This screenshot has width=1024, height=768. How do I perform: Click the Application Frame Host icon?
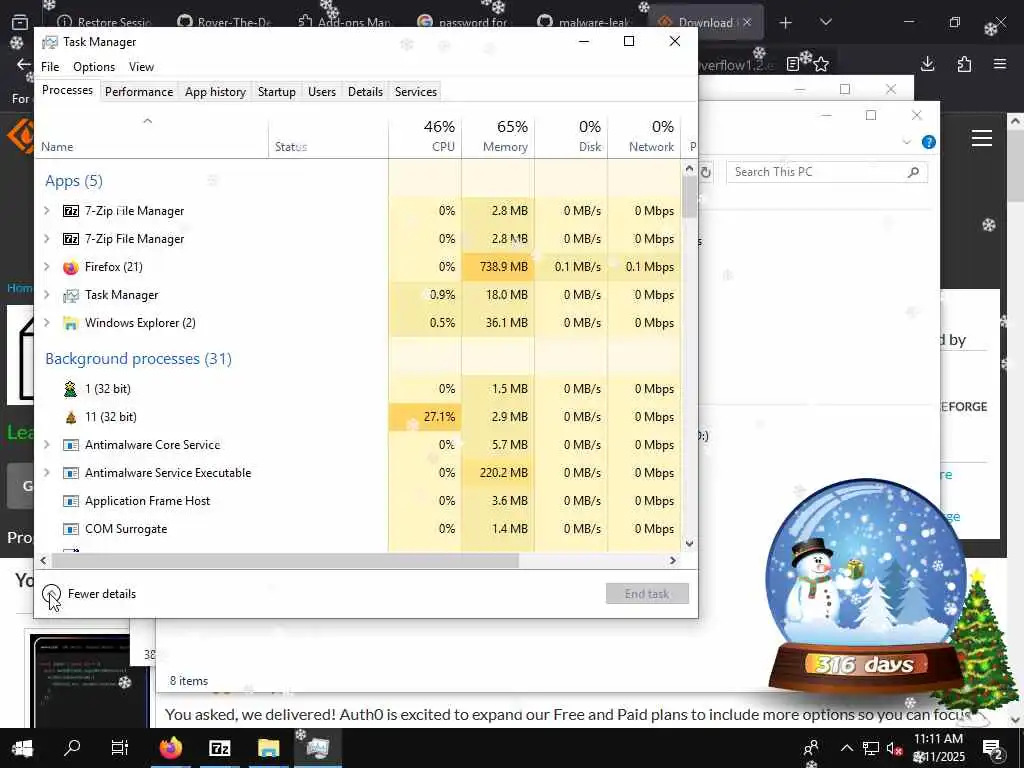click(x=71, y=502)
